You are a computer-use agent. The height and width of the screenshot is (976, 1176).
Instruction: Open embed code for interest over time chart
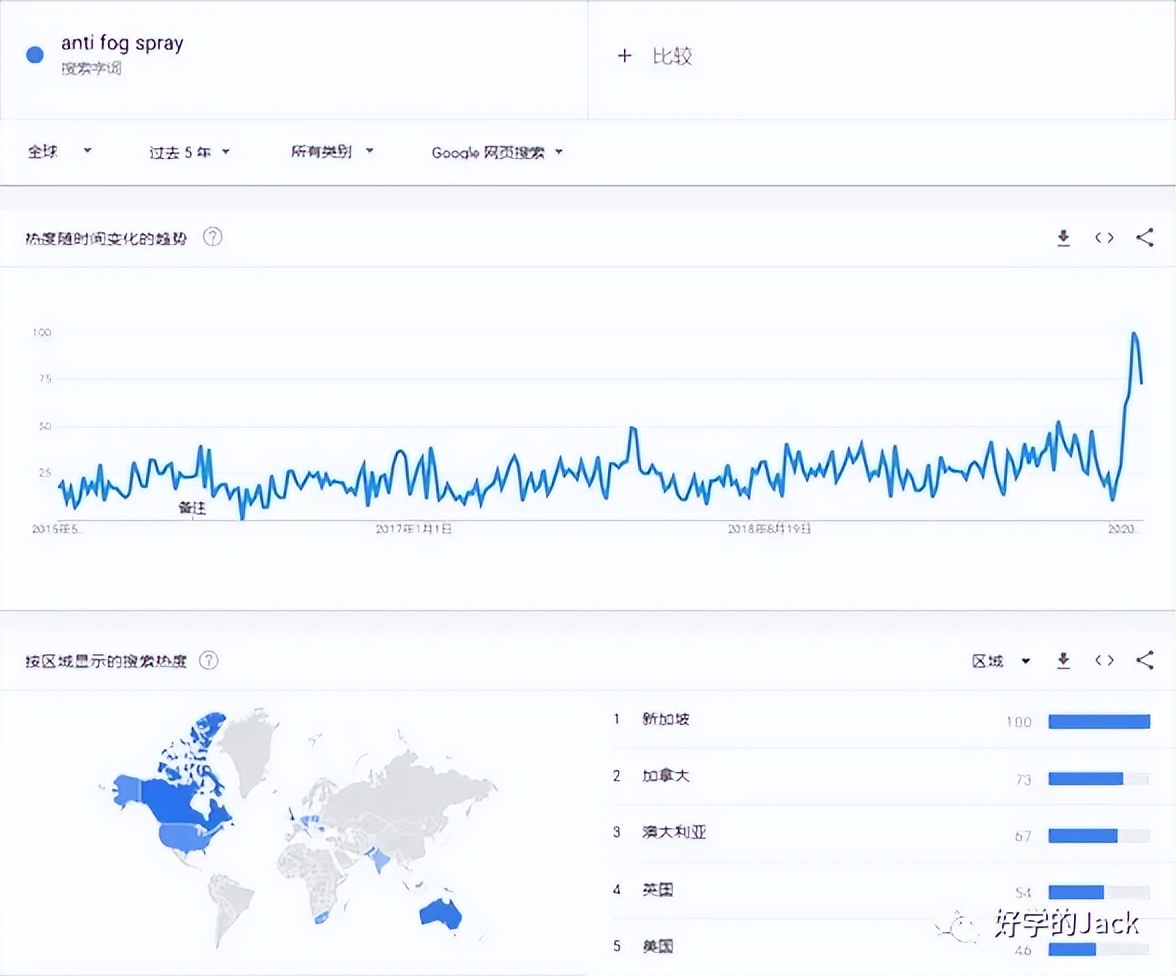pos(1104,238)
